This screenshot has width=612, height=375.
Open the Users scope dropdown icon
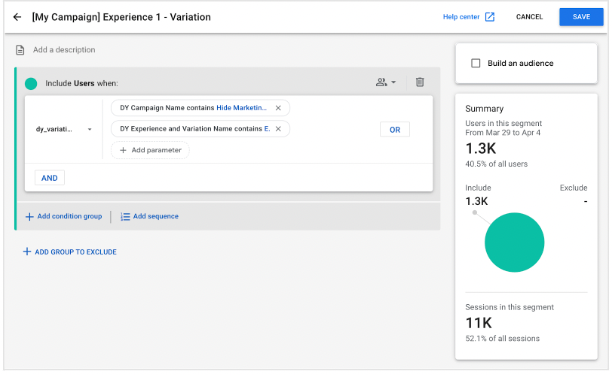click(386, 82)
